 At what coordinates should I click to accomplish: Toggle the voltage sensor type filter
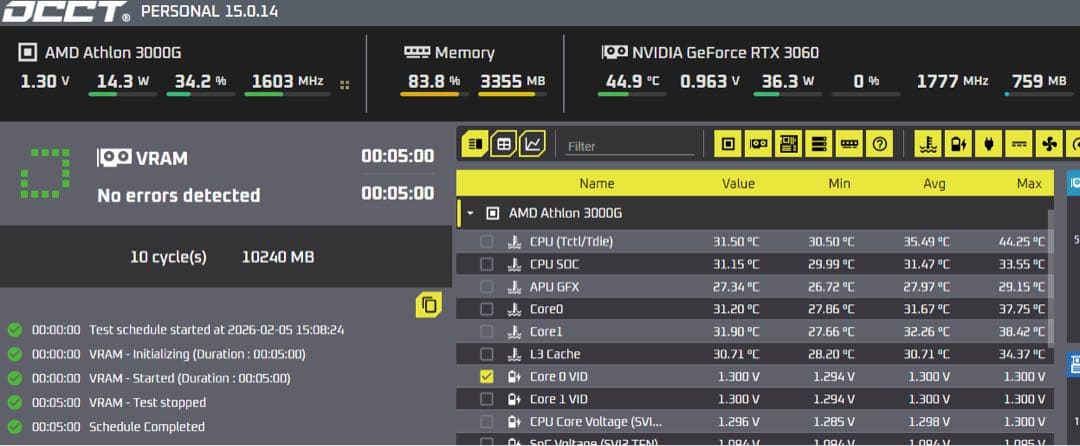[x=959, y=144]
